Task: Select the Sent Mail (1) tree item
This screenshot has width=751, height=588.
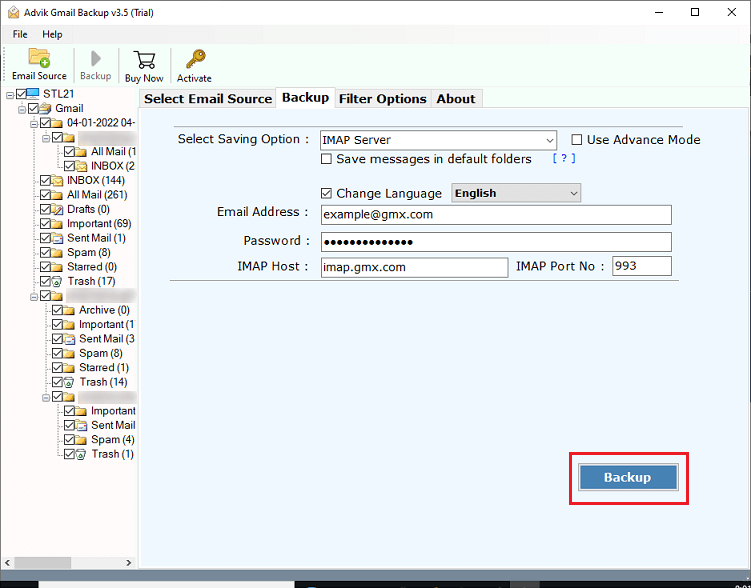Action: [96, 238]
